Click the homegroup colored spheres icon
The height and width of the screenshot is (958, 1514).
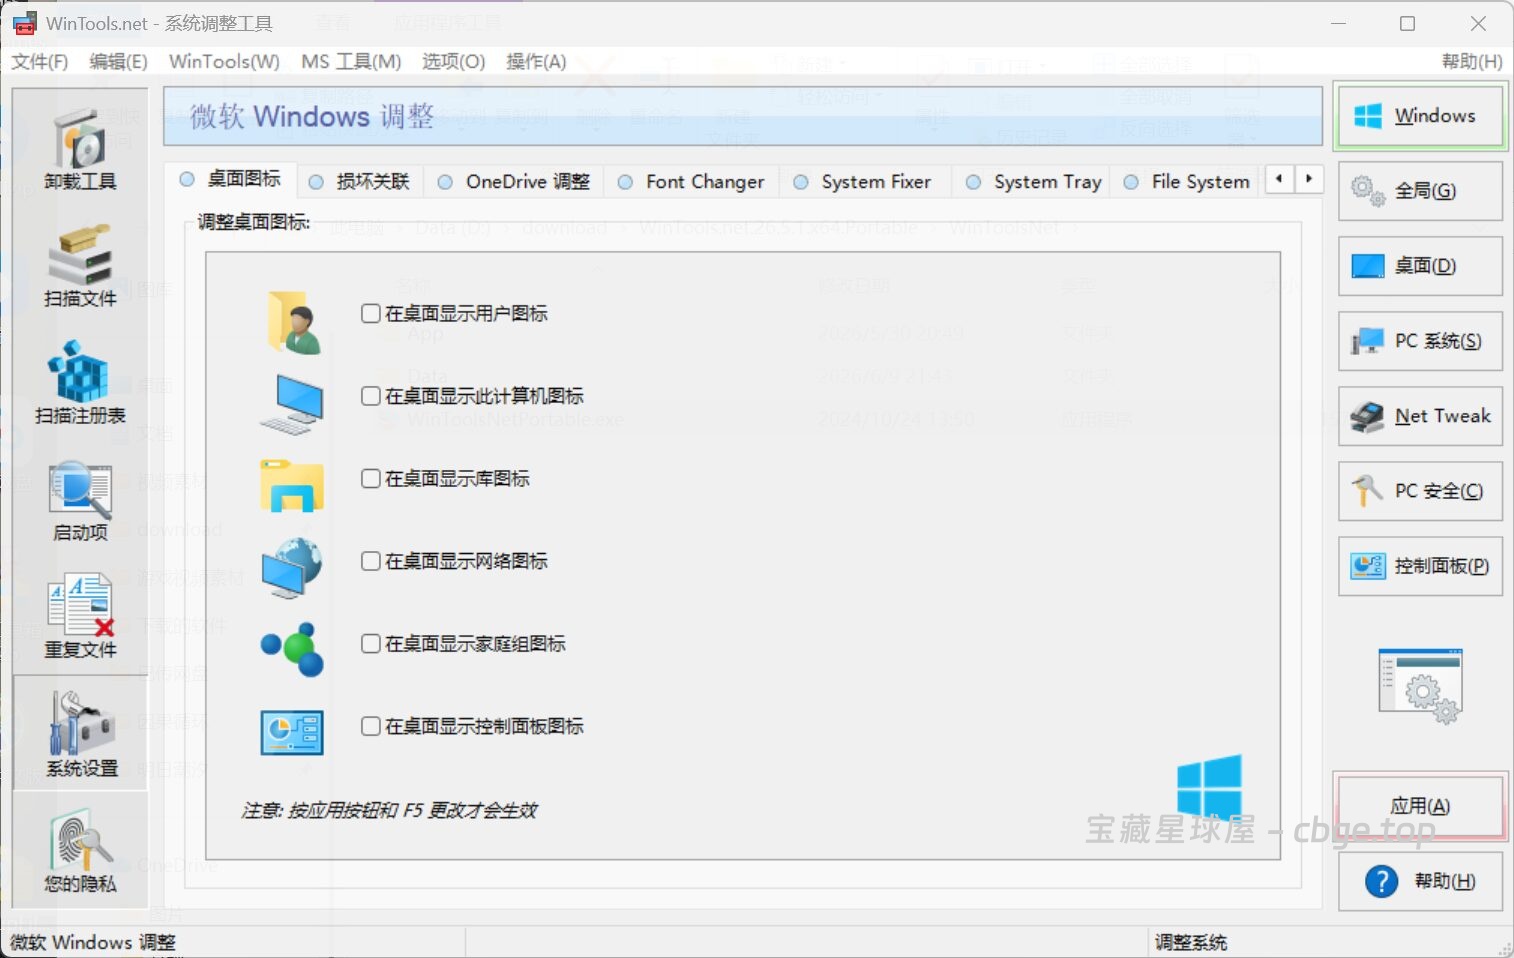click(292, 649)
